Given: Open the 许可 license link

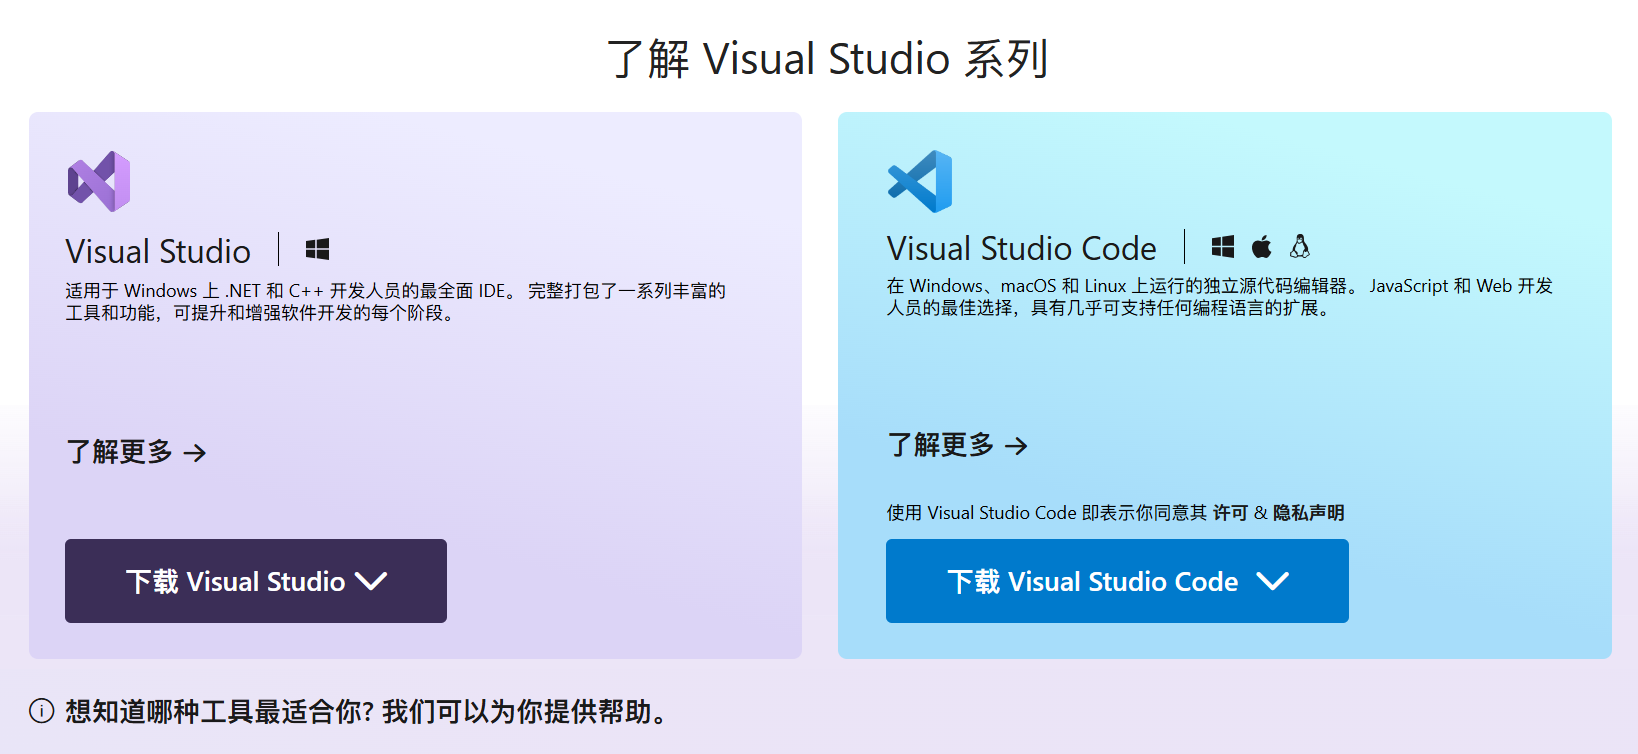Looking at the screenshot, I should point(1230,513).
